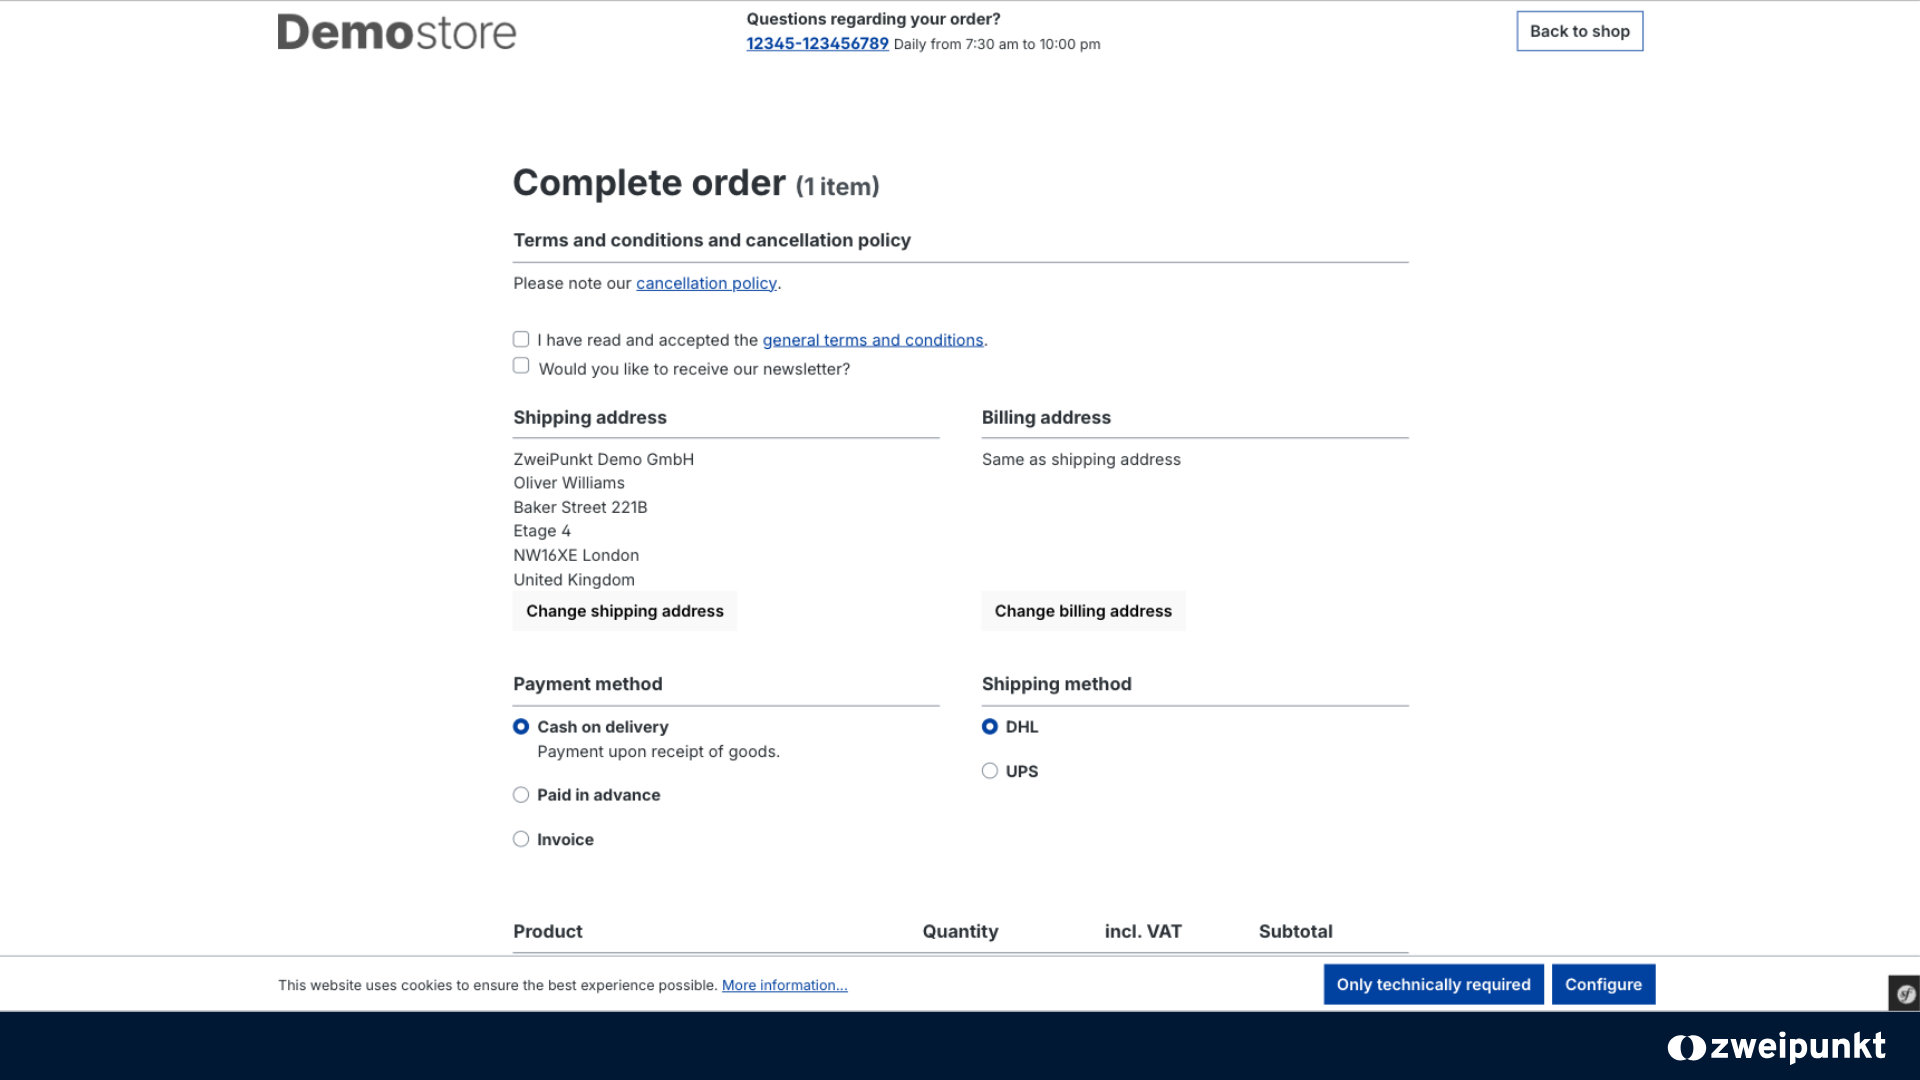Image resolution: width=1920 pixels, height=1080 pixels.
Task: Tick the newsletter subscription checkbox
Action: click(521, 366)
